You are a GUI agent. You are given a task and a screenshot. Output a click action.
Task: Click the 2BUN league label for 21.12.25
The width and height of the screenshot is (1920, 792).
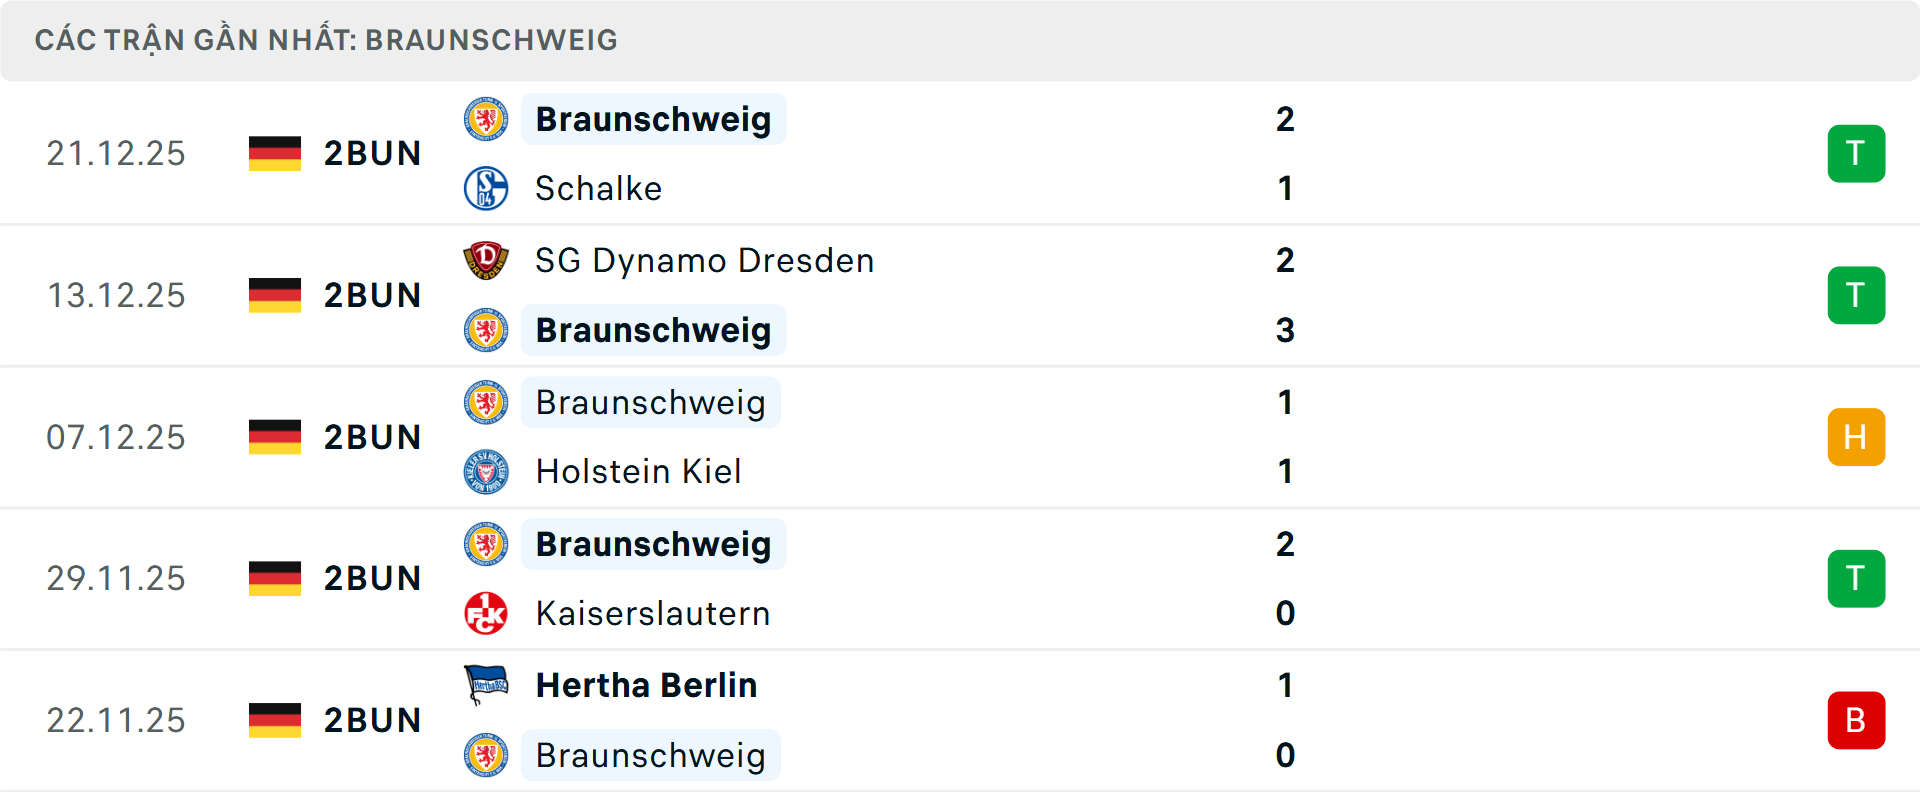coord(372,154)
